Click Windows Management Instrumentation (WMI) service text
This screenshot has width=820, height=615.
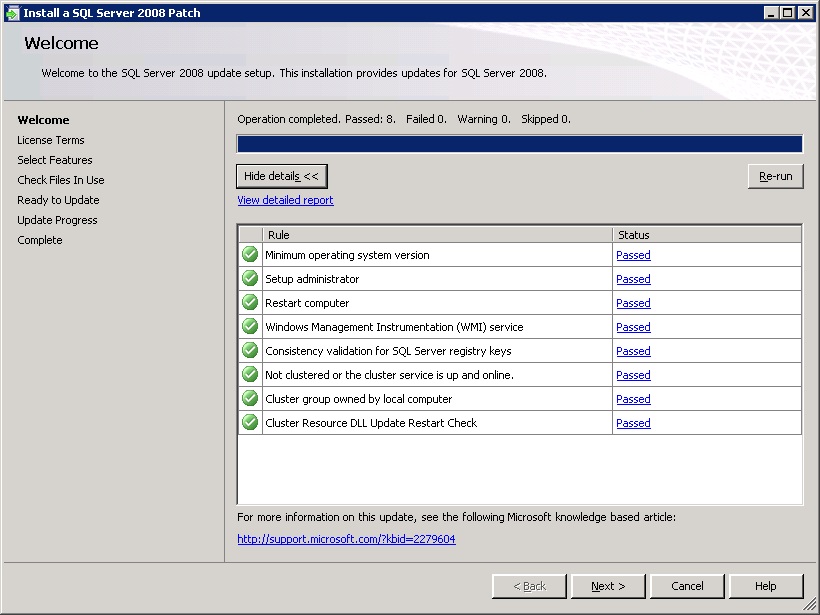click(x=394, y=327)
